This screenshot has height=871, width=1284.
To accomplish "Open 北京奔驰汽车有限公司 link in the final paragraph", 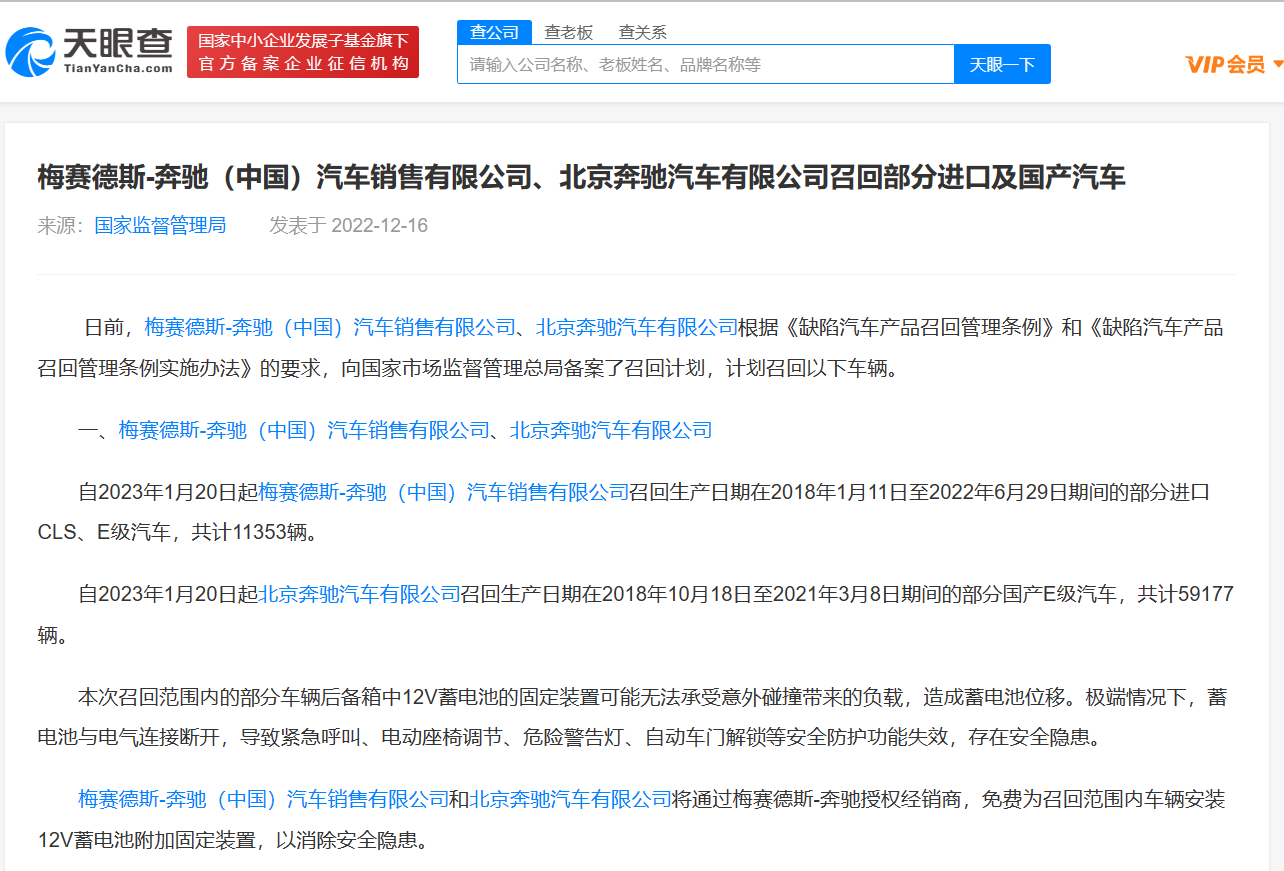I will (571, 799).
